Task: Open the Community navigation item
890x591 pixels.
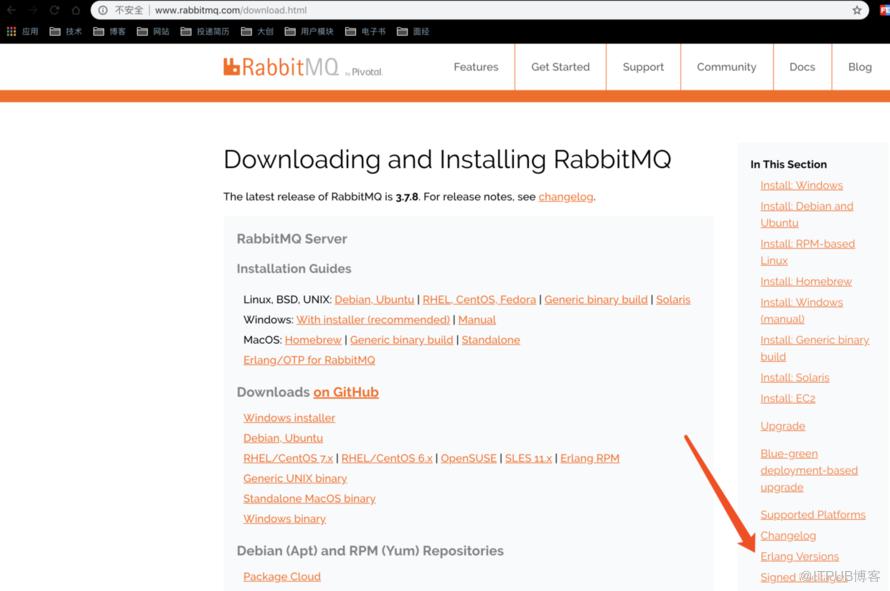Action: pos(727,67)
